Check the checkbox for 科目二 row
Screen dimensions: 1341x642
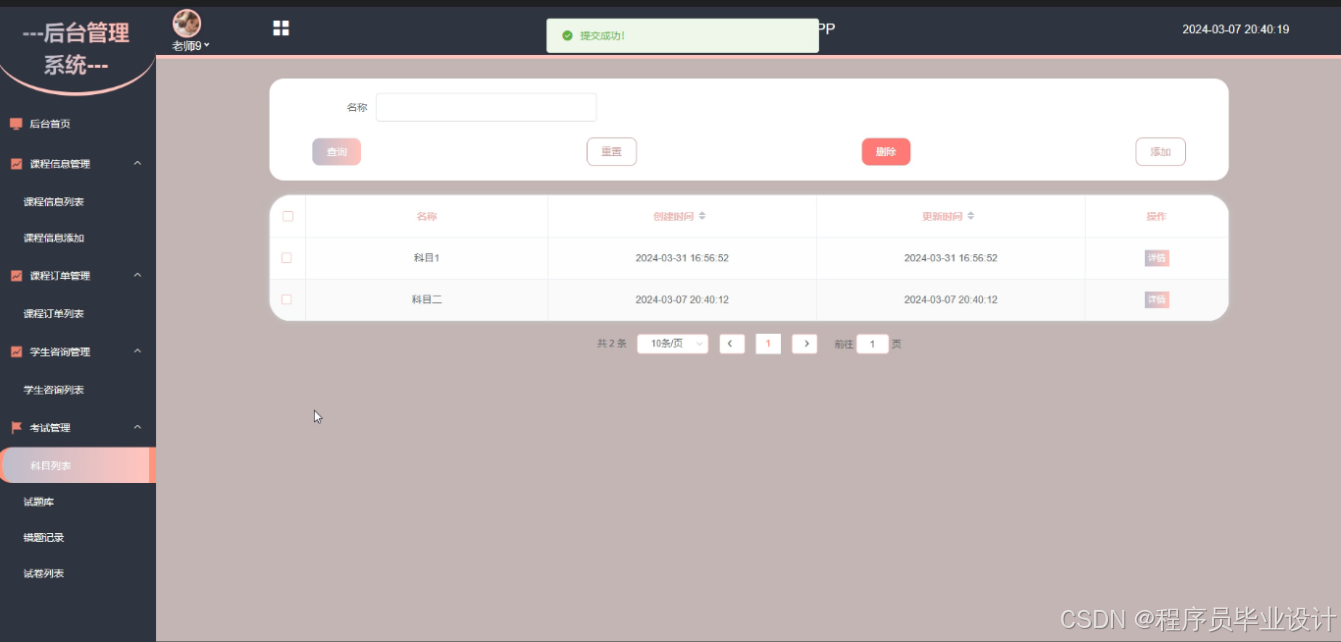tap(288, 299)
